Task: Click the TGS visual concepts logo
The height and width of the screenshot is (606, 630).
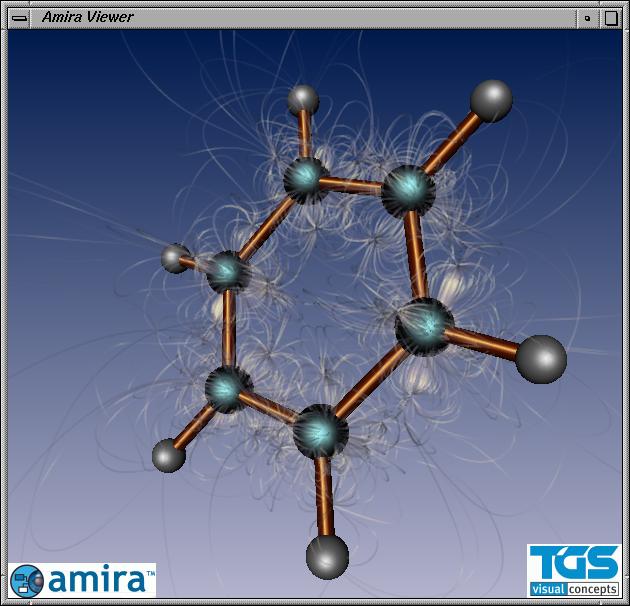Action: [574, 571]
